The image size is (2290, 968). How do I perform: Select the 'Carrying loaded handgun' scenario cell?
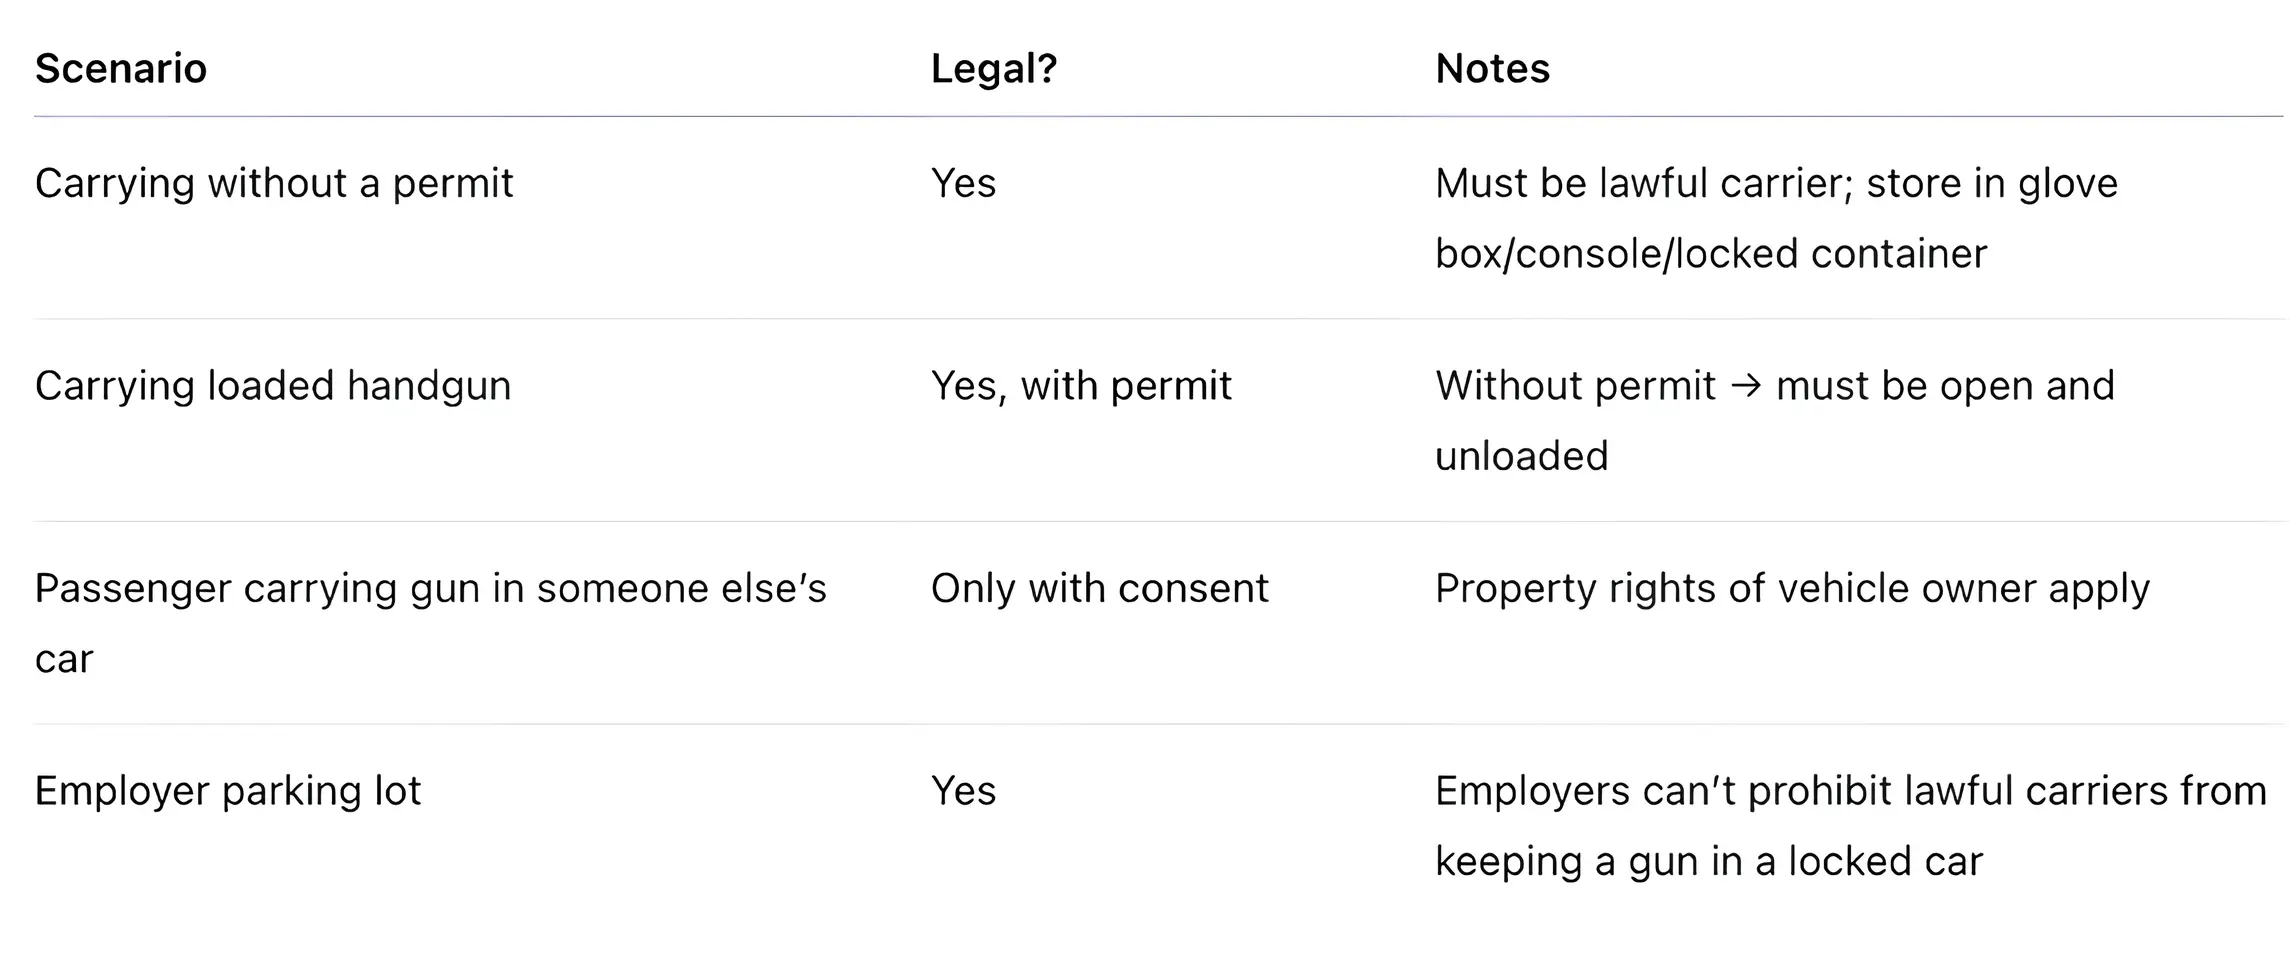click(273, 386)
